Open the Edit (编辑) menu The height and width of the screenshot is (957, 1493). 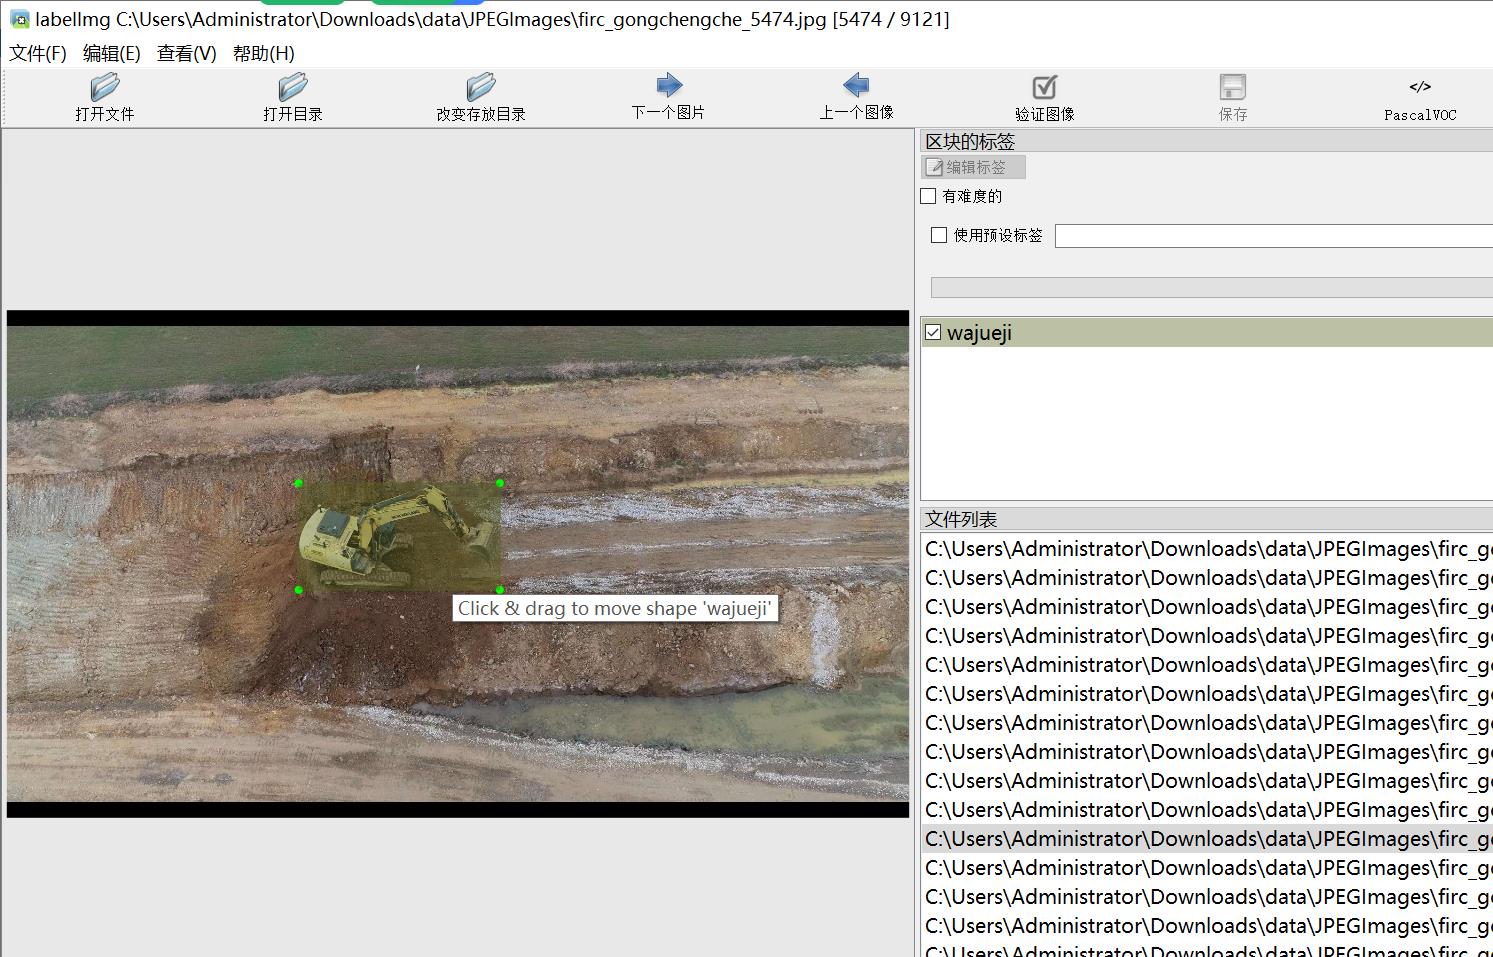pyautogui.click(x=111, y=53)
